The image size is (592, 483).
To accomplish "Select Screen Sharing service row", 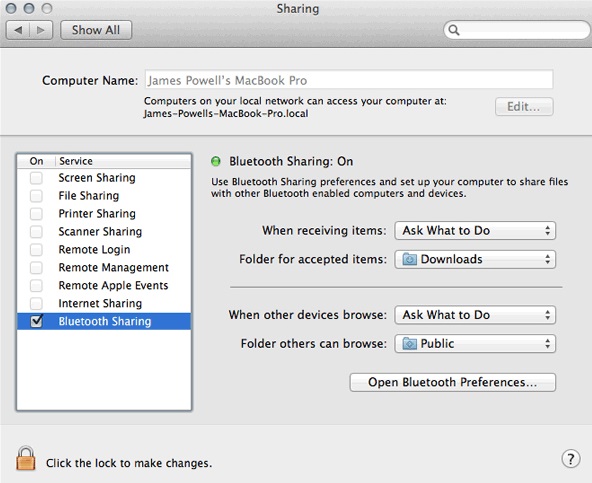I will coord(104,178).
